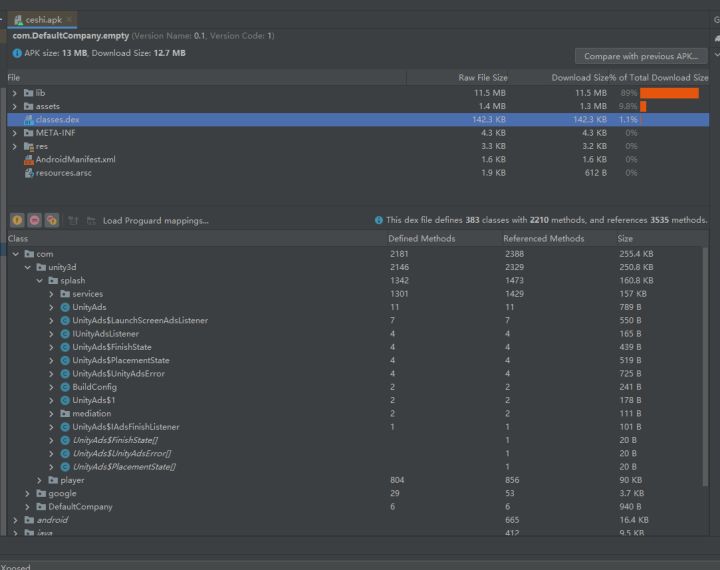The image size is (720, 570).
Task: Collapse the splash package
Action: pyautogui.click(x=40, y=281)
